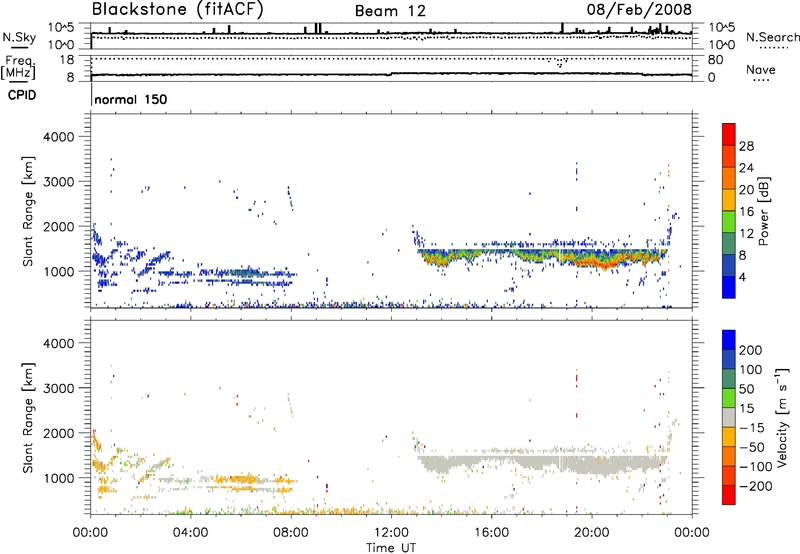Click the "-100" label on the Velocity colorbar

pyautogui.click(x=755, y=466)
